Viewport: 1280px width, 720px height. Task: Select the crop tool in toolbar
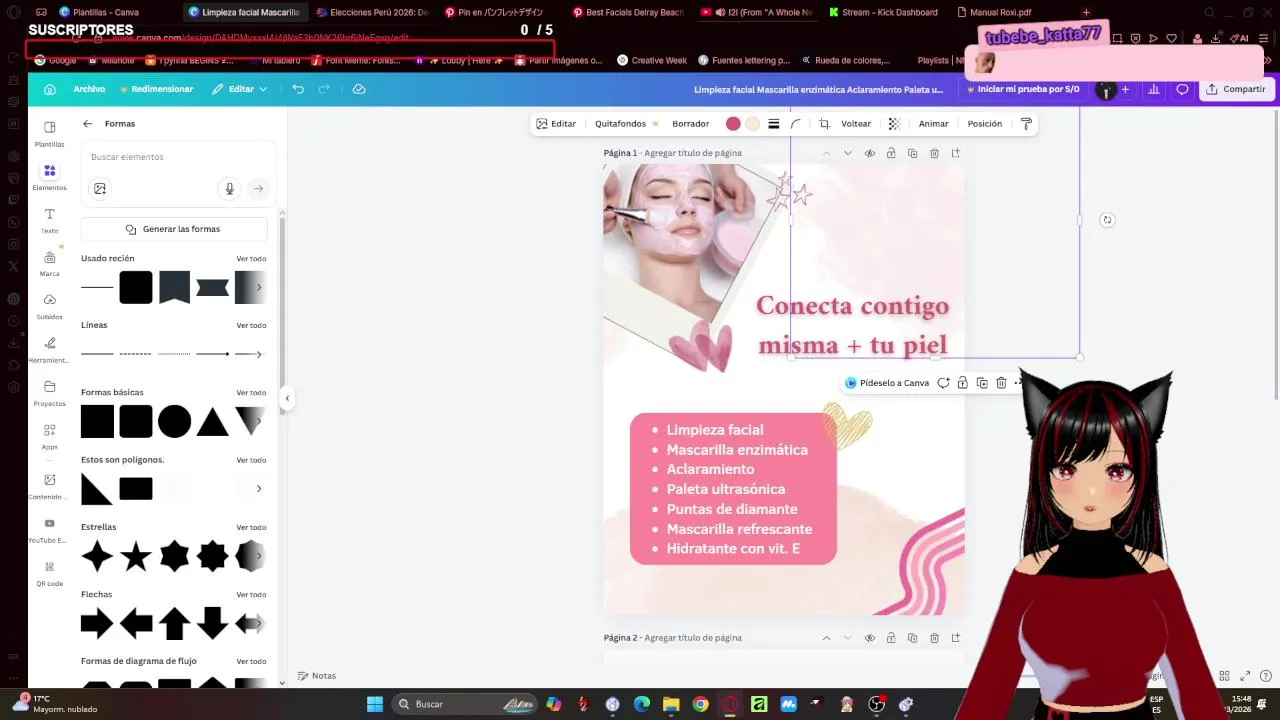824,124
